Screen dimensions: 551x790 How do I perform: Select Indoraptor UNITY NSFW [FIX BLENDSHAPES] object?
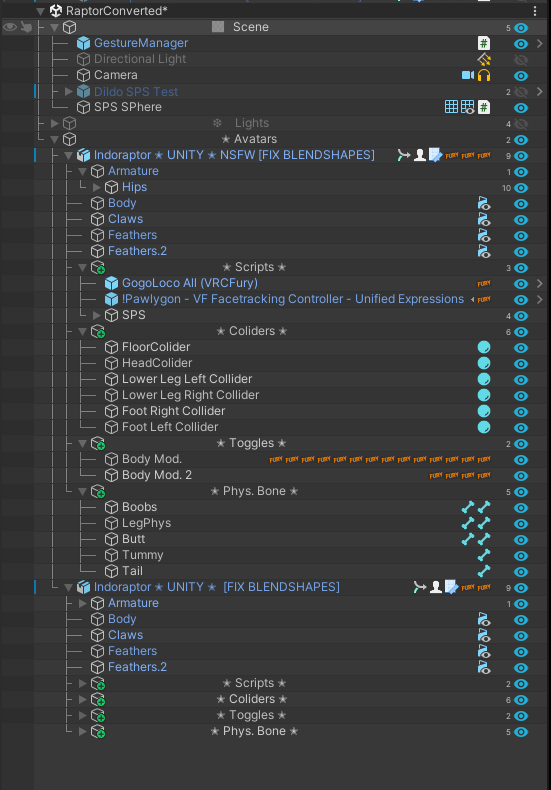(234, 155)
